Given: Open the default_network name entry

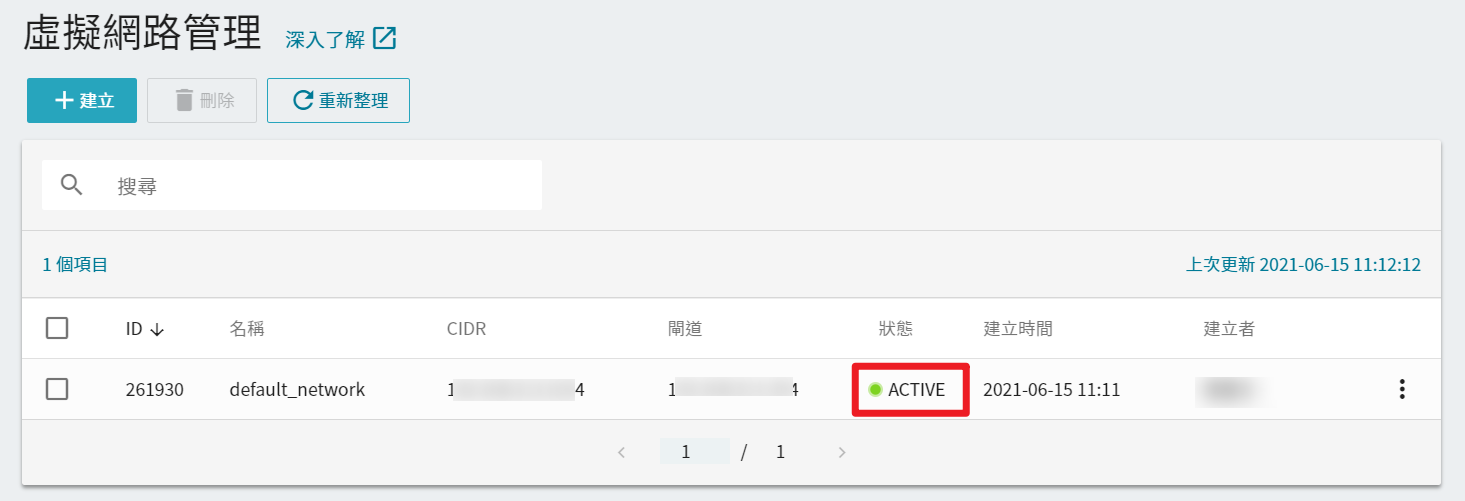Looking at the screenshot, I should 297,390.
